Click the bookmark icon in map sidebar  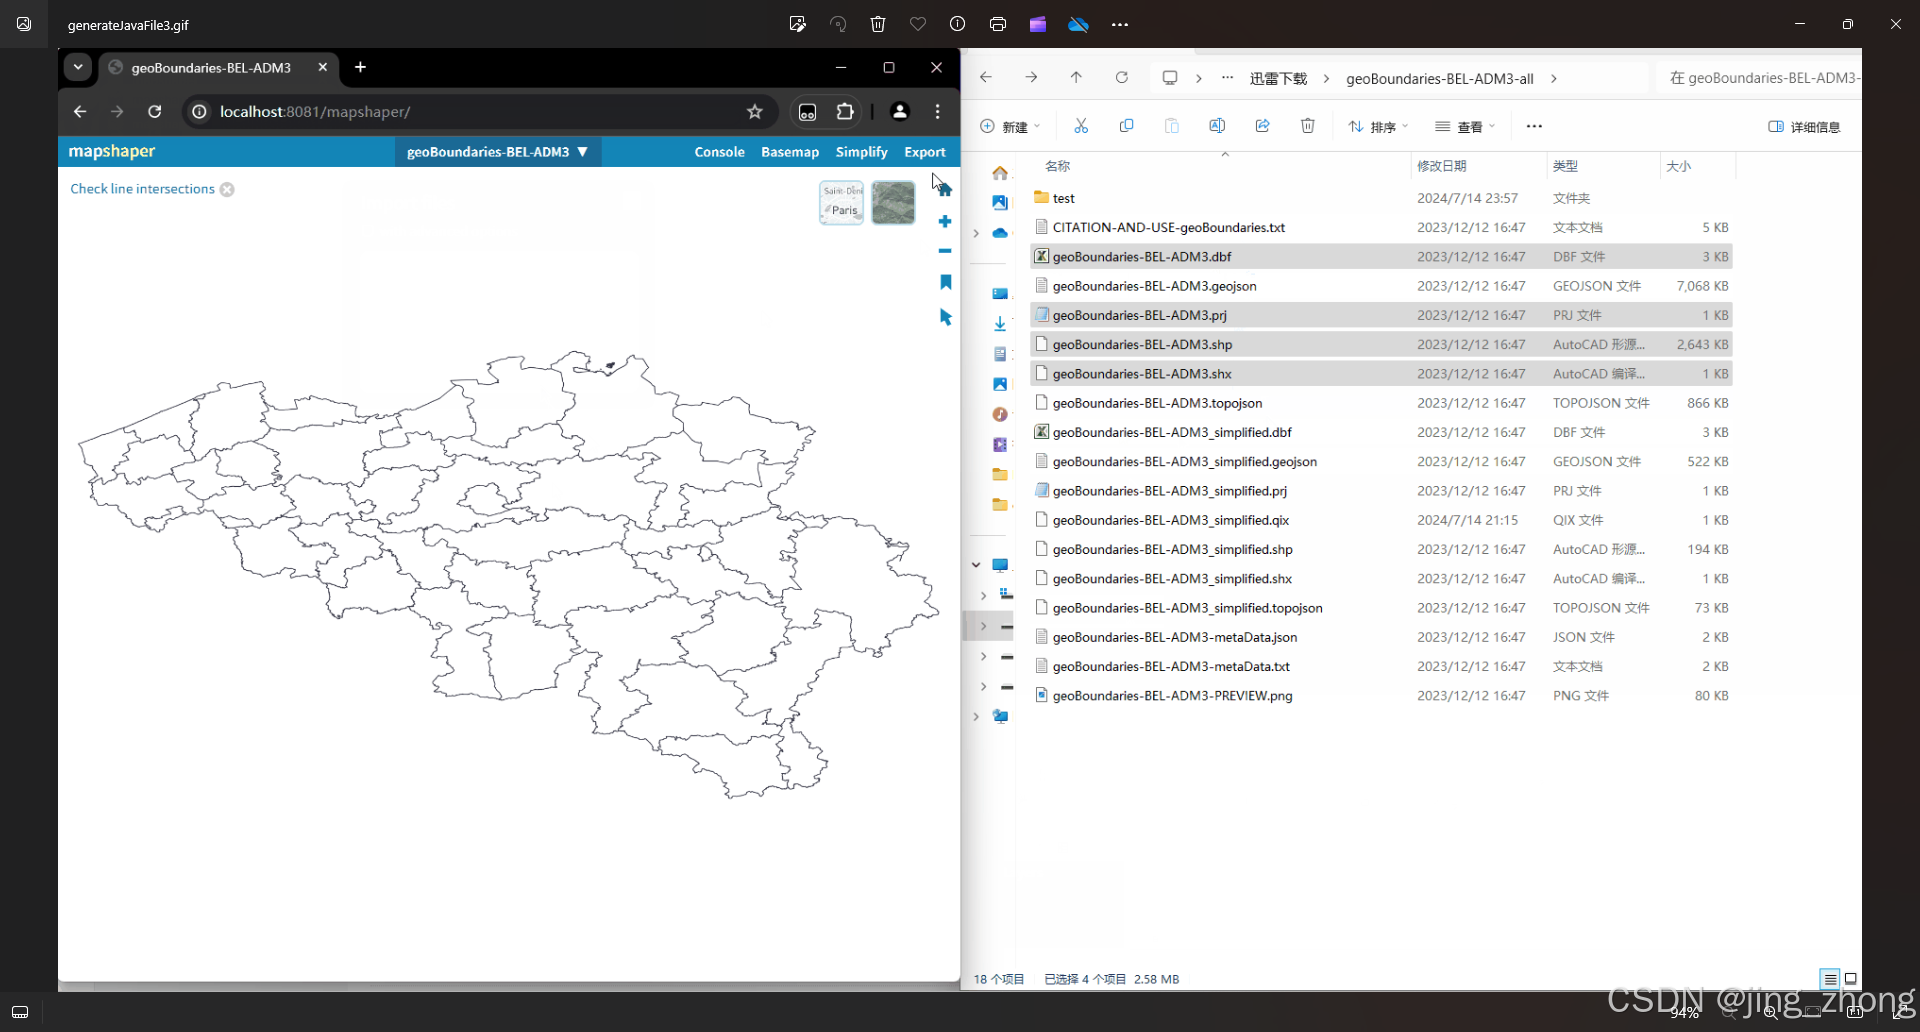point(945,282)
